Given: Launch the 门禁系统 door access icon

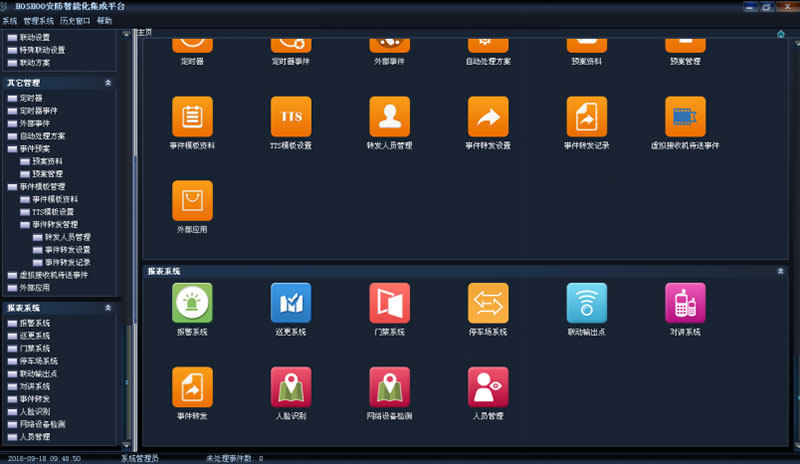Looking at the screenshot, I should 389,303.
